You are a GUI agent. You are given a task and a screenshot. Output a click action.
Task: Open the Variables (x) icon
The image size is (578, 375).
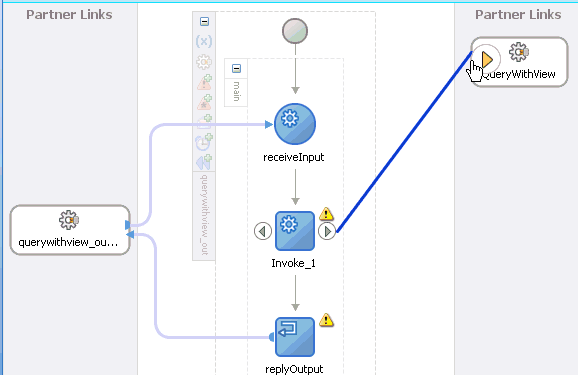(x=204, y=41)
